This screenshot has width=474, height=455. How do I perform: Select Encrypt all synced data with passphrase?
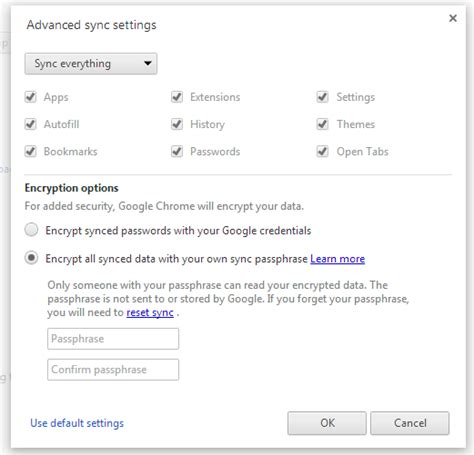tap(31, 258)
